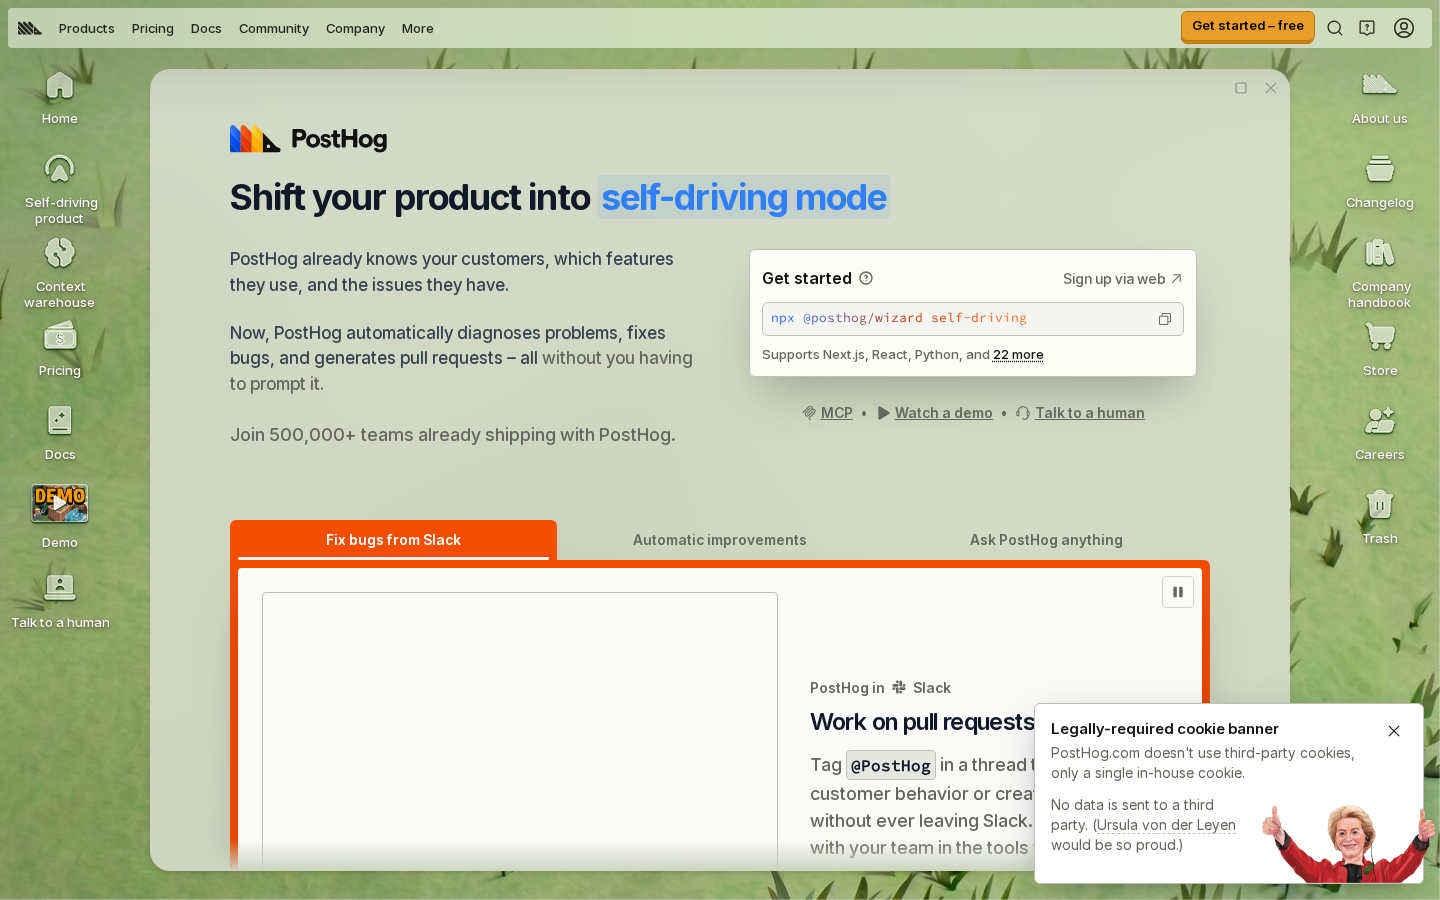The image size is (1440, 900).
Task: Open the Careers desktop icon
Action: tap(1380, 433)
